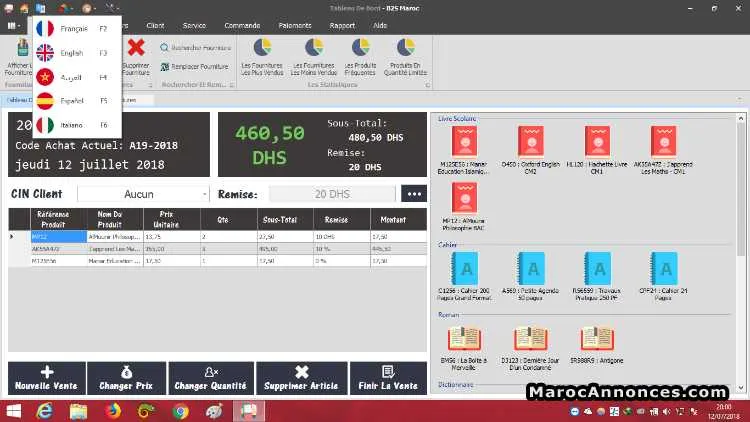Viewport: 750px width, 422px height.
Task: Open Google Chrome from the taskbar
Action: [x=180, y=411]
